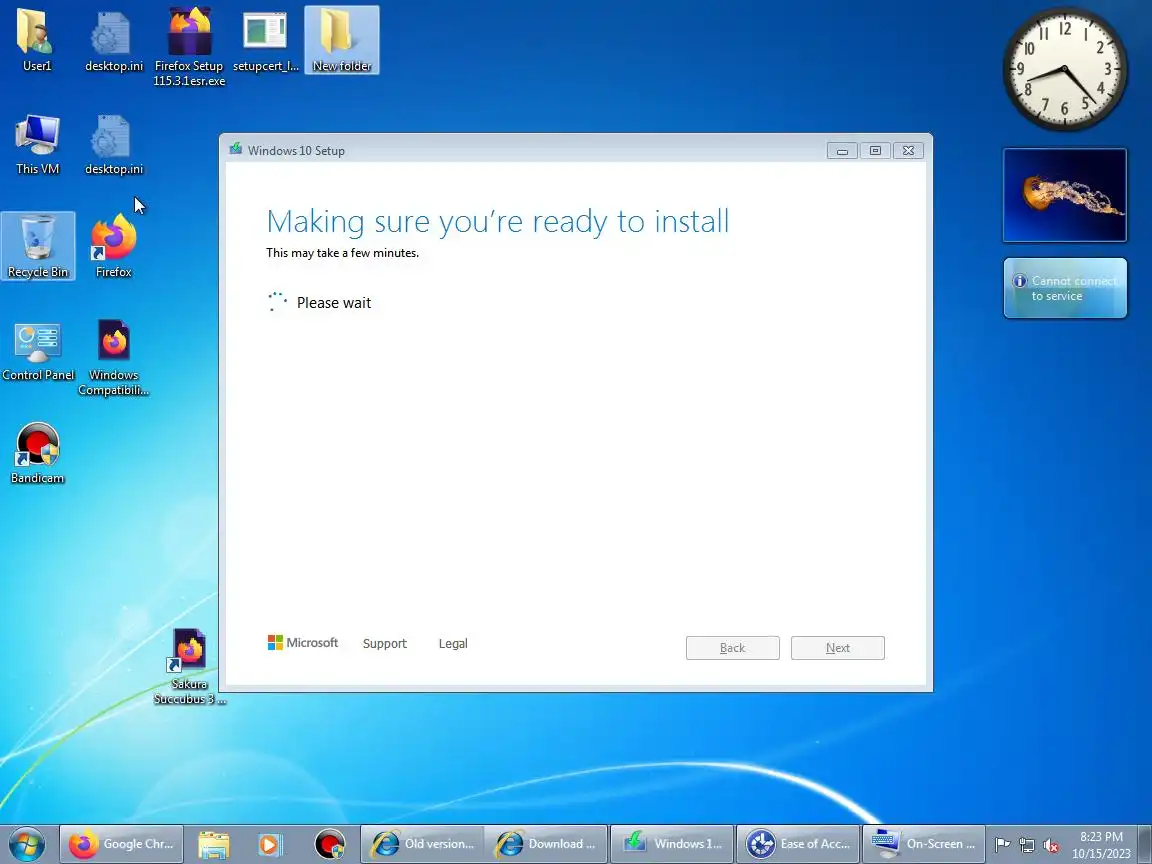The width and height of the screenshot is (1152, 864).
Task: Click the jellyfish slideshow gadget
Action: point(1065,195)
